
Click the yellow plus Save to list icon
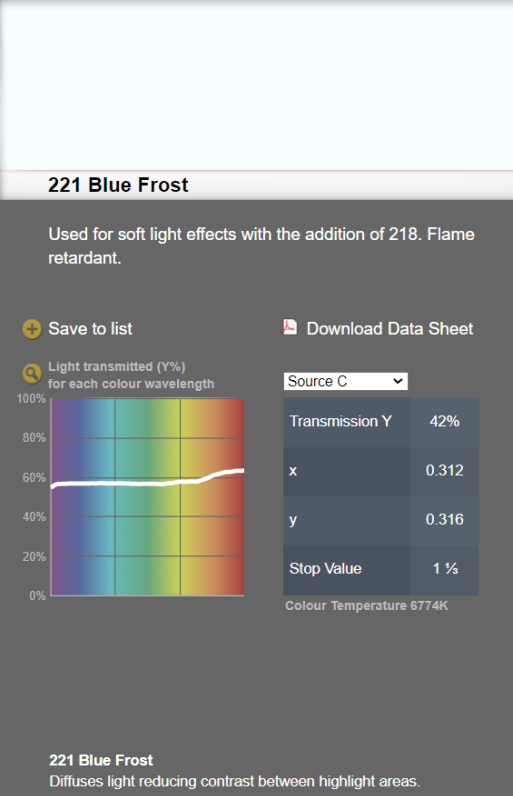[x=31, y=329]
